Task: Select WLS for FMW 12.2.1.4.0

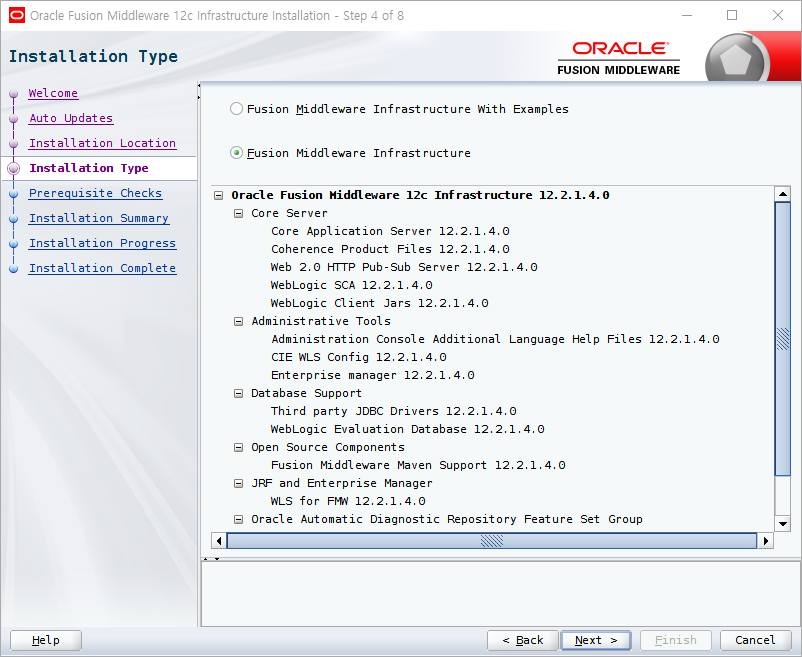Action: 348,501
